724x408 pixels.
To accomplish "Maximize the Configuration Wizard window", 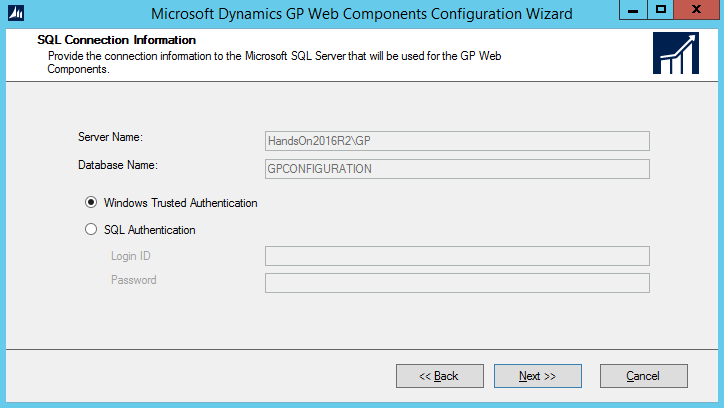I will click(x=661, y=12).
